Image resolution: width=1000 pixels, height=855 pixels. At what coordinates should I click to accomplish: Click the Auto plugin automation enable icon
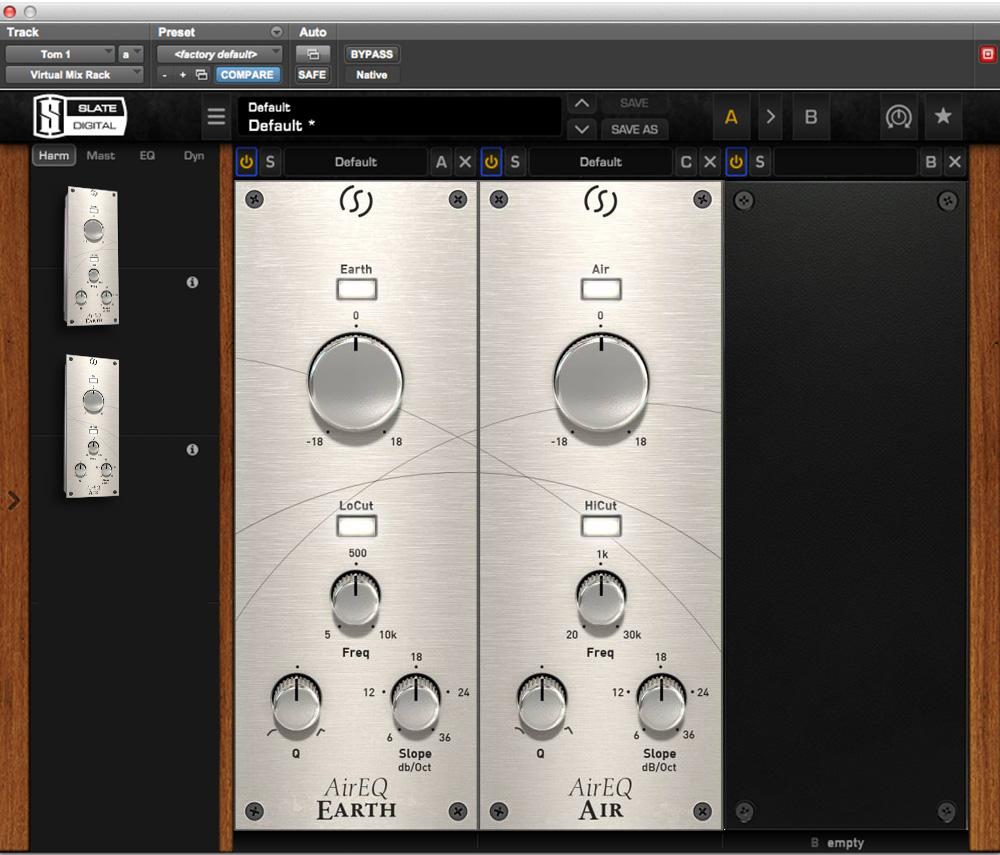(312, 54)
